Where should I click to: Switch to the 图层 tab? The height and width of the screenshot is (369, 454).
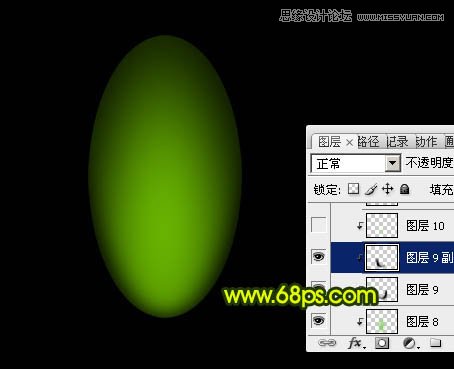[329, 142]
